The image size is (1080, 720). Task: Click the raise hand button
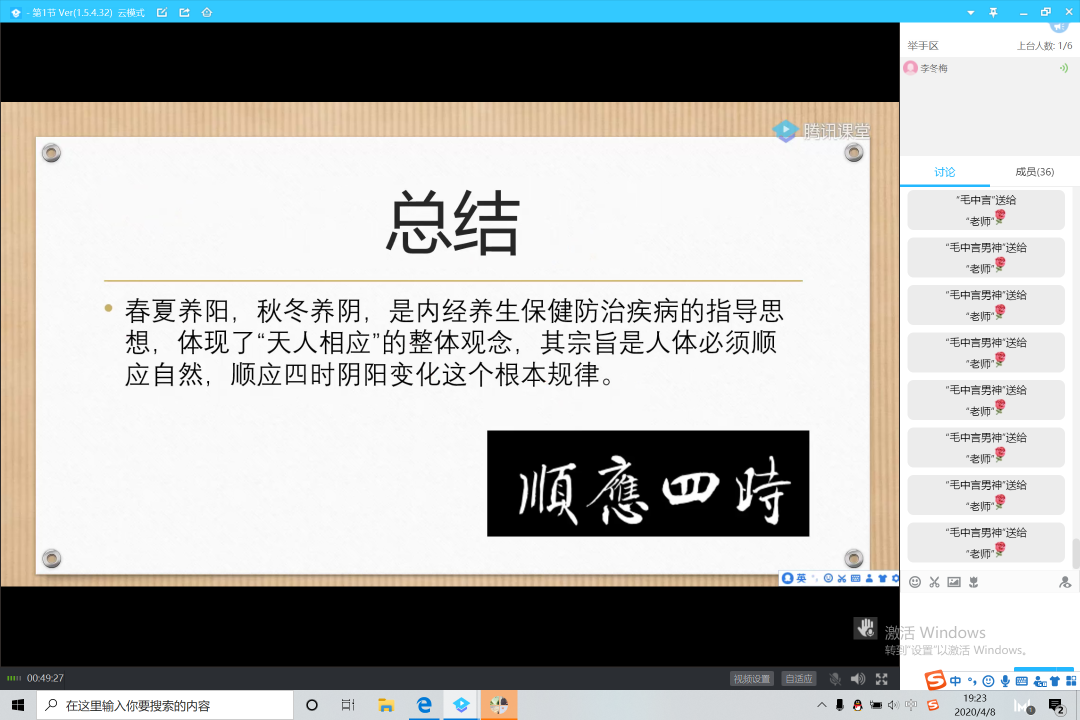(x=865, y=628)
